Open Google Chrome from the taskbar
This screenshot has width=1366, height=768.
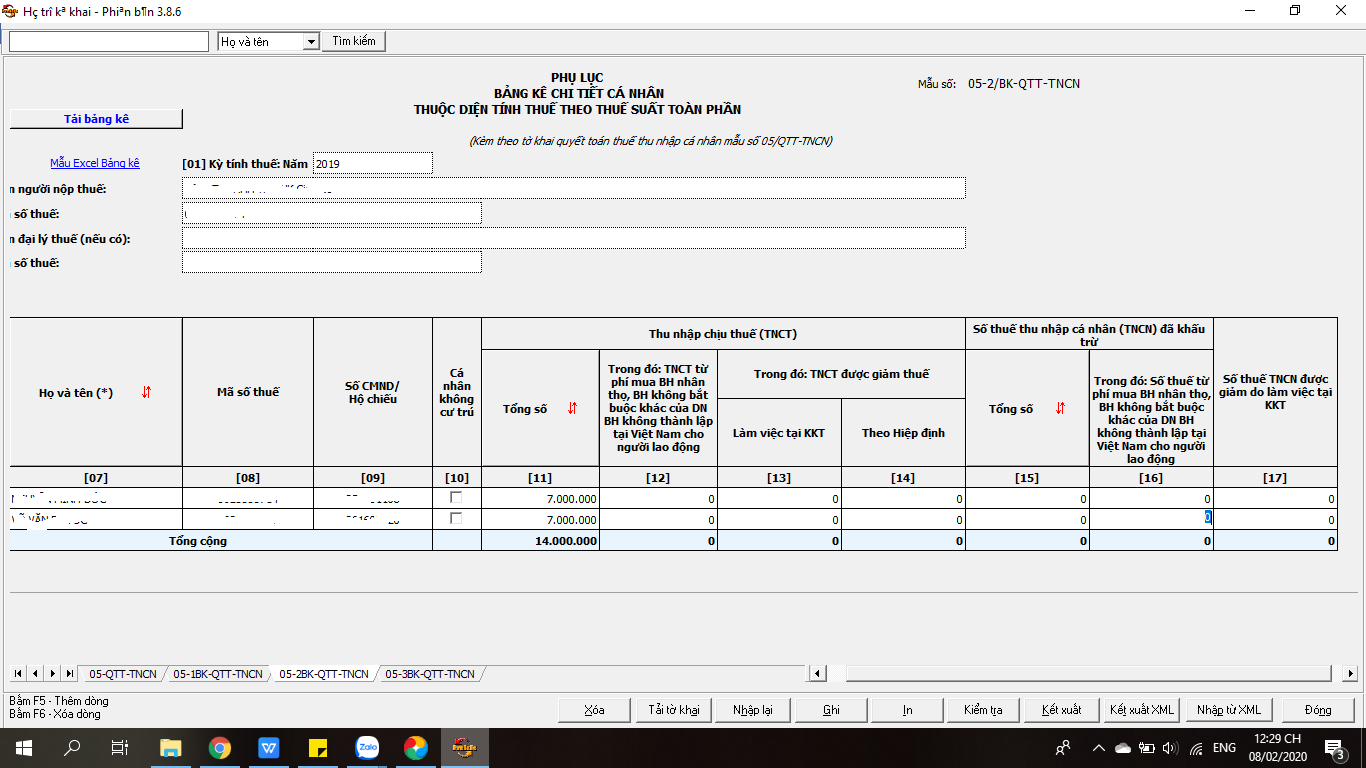(220, 747)
